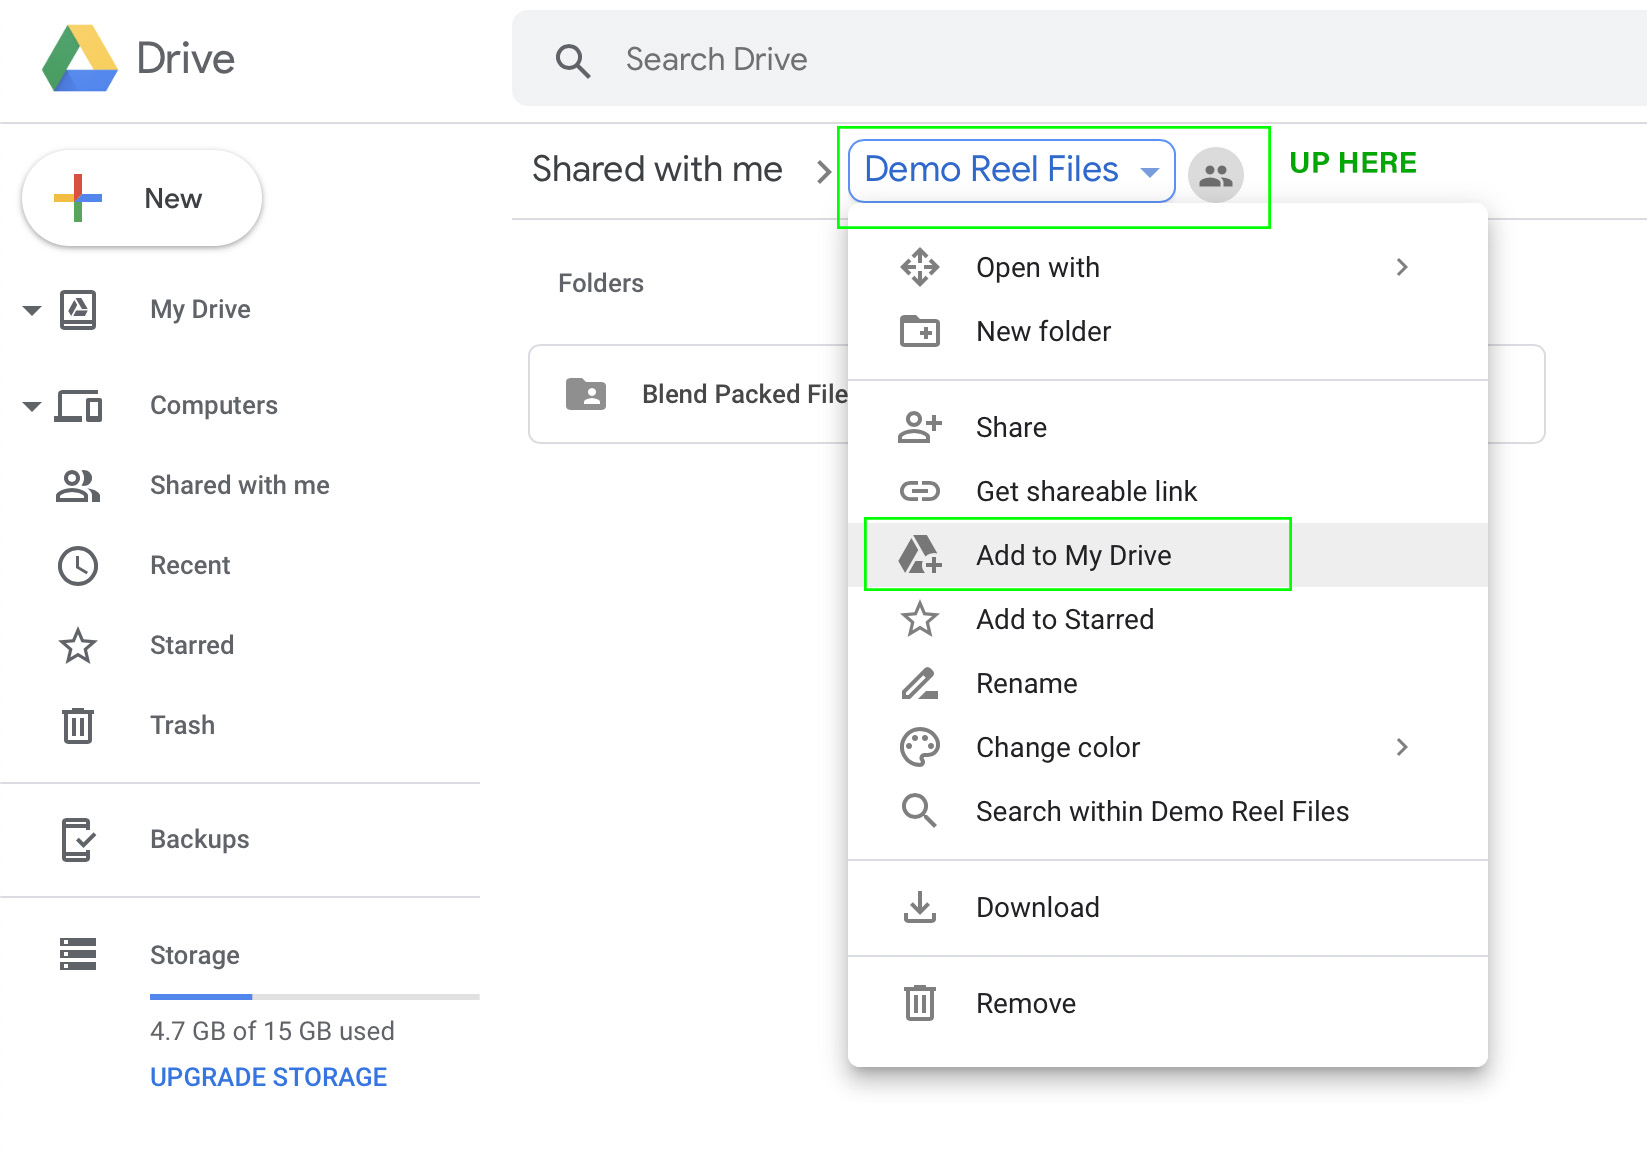Open the Trash section
Viewport: 1647px width, 1175px height.
coord(182,725)
